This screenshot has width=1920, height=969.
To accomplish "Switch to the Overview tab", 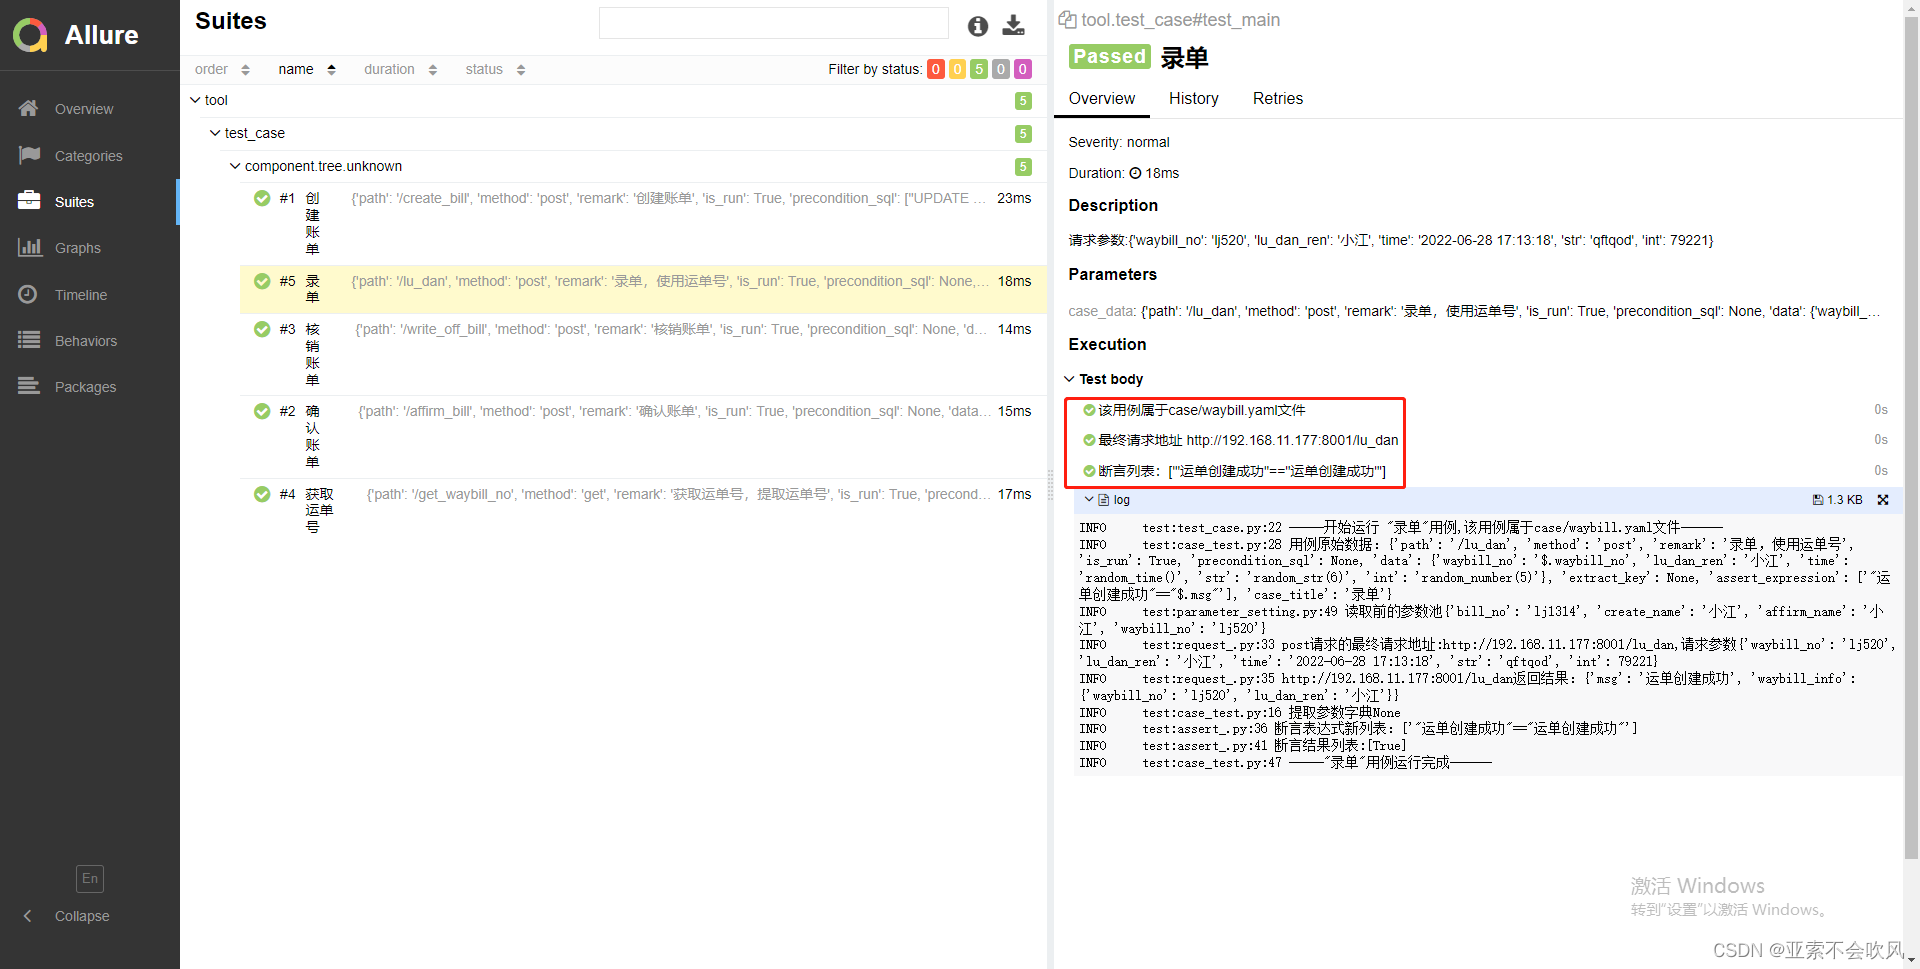I will click(x=1102, y=98).
